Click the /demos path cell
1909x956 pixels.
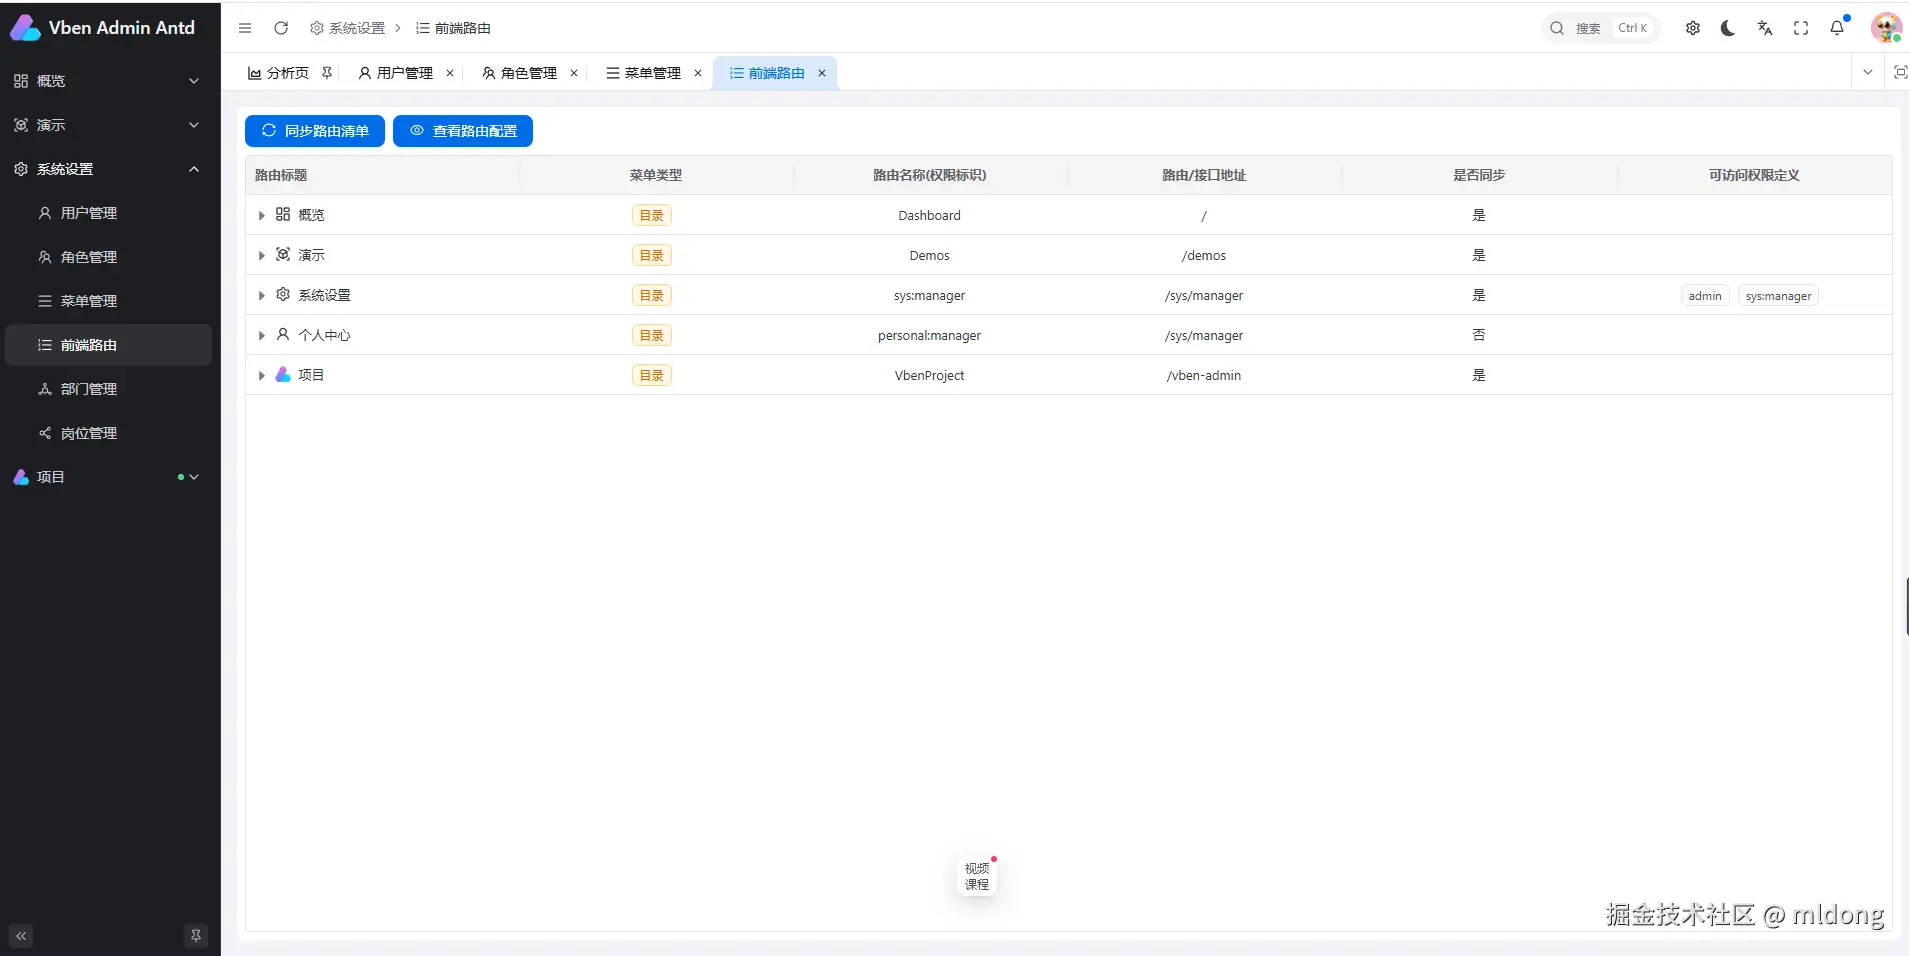click(1204, 255)
